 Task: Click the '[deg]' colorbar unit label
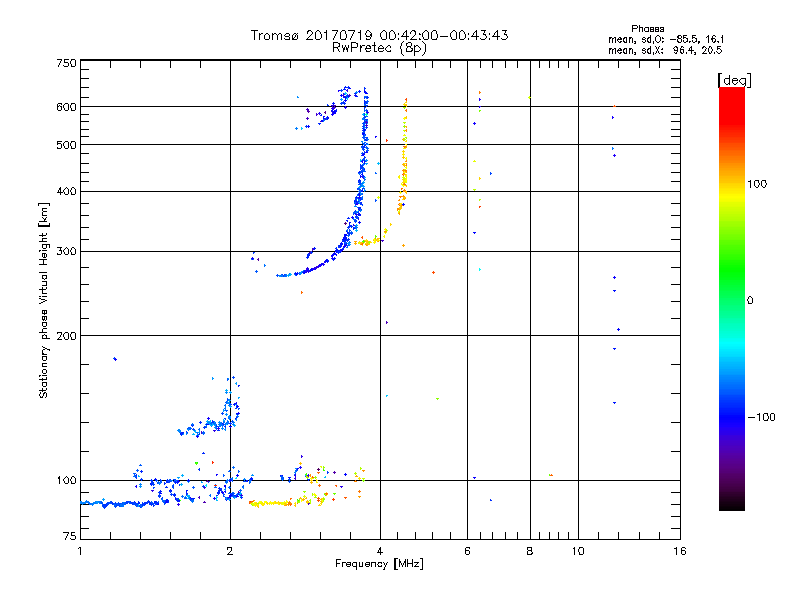(734, 80)
